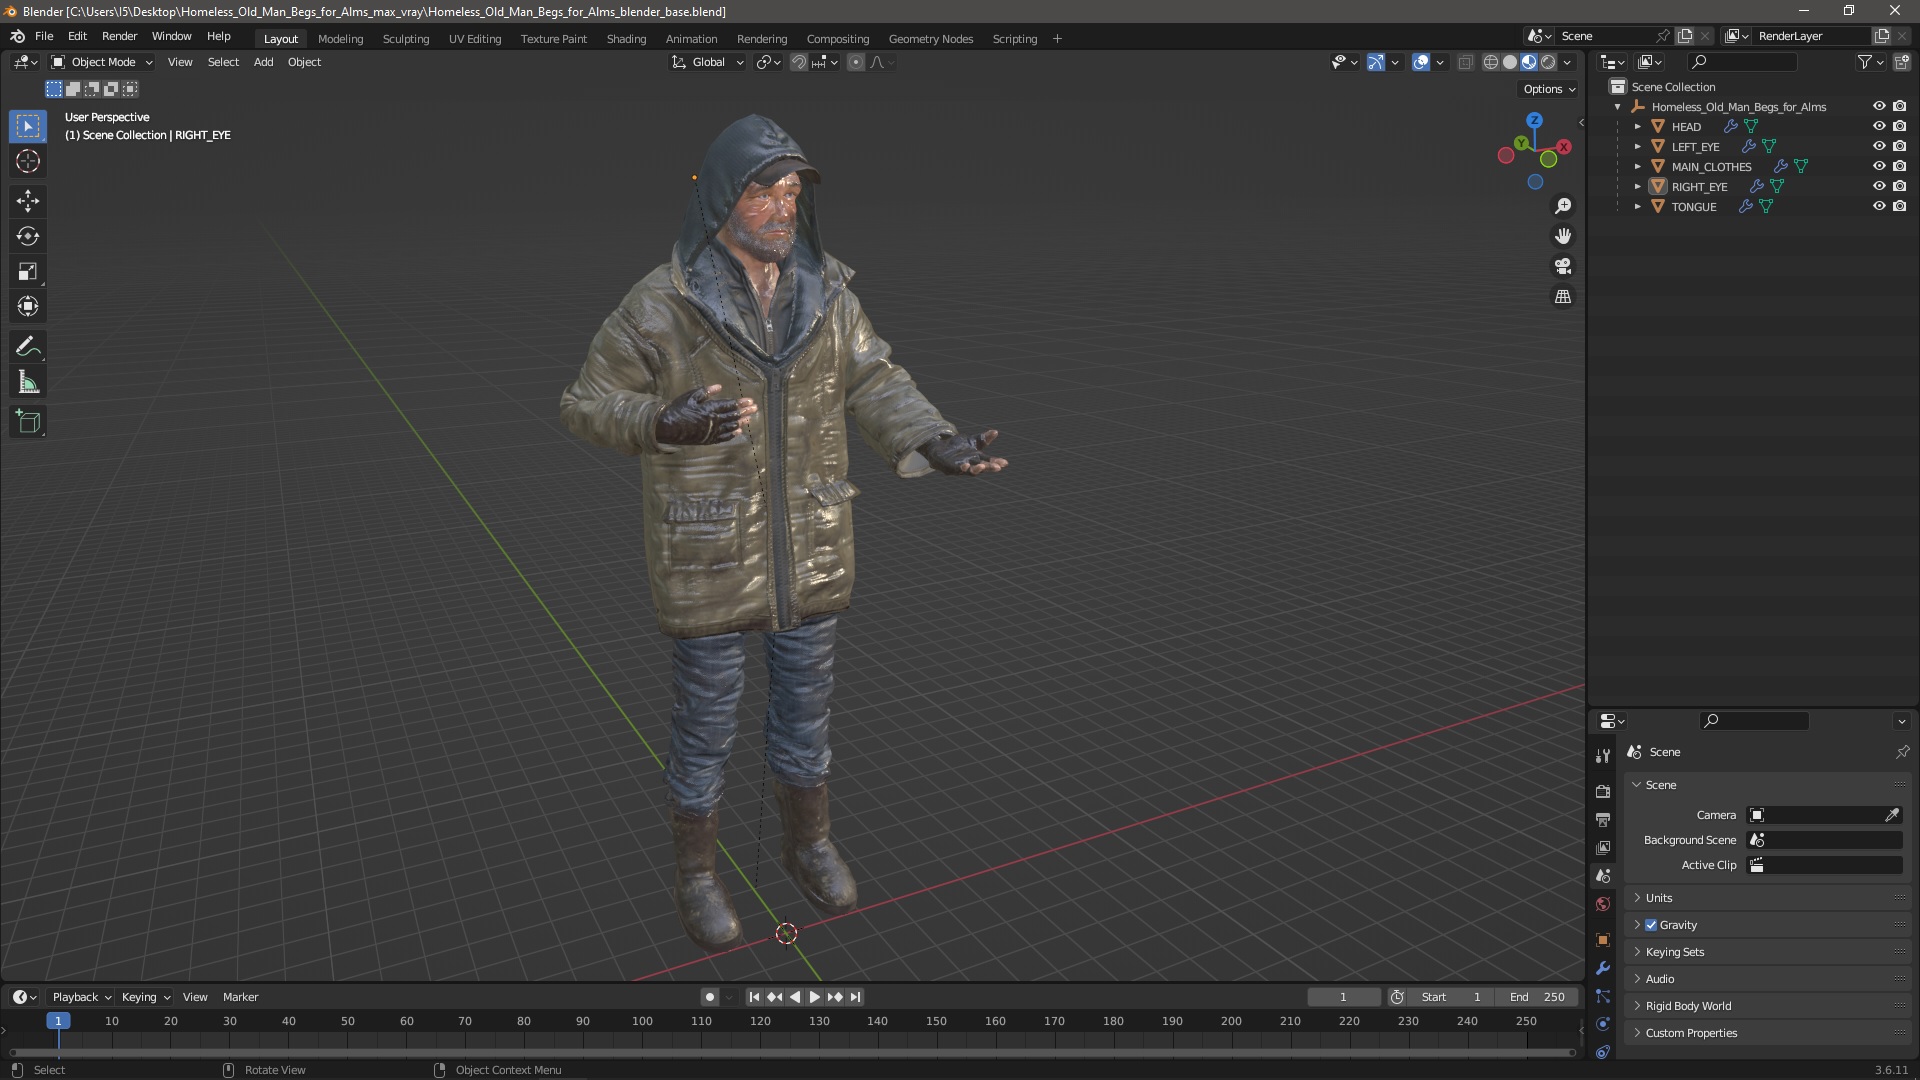
Task: Switch to the Modeling workspace tab
Action: coord(340,39)
